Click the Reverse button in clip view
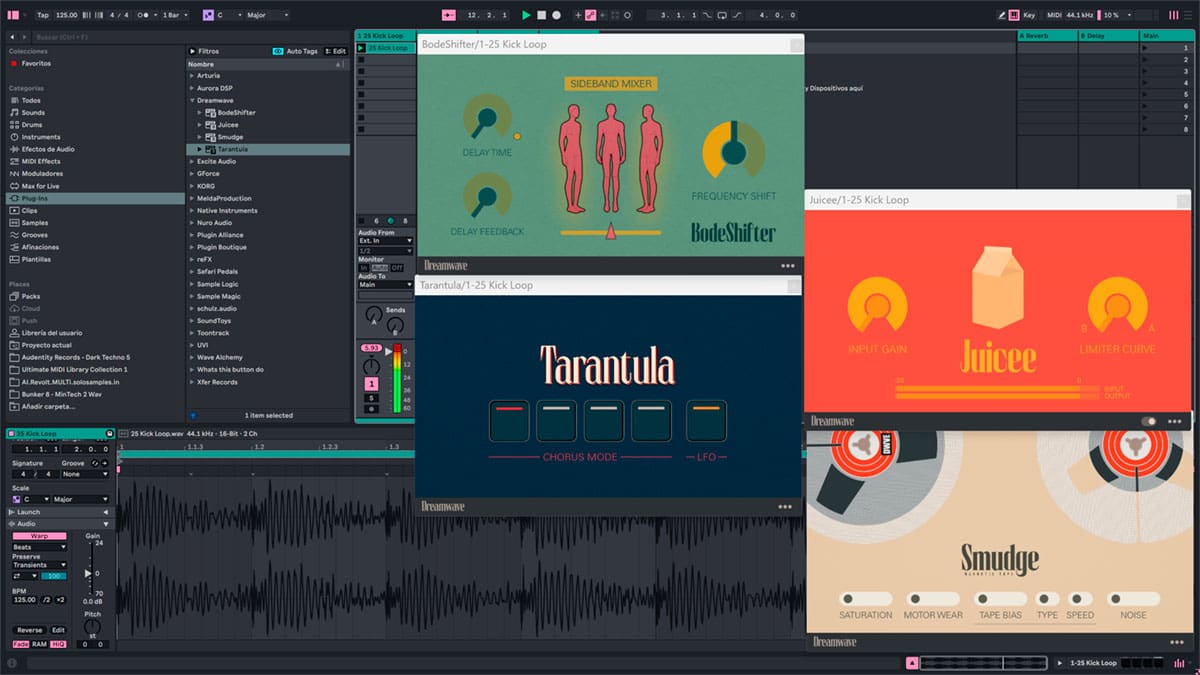The width and height of the screenshot is (1200, 675). pyautogui.click(x=29, y=630)
